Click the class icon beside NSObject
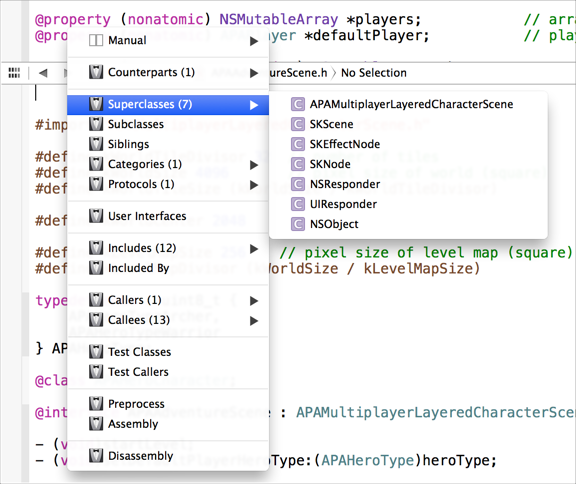 coord(298,224)
